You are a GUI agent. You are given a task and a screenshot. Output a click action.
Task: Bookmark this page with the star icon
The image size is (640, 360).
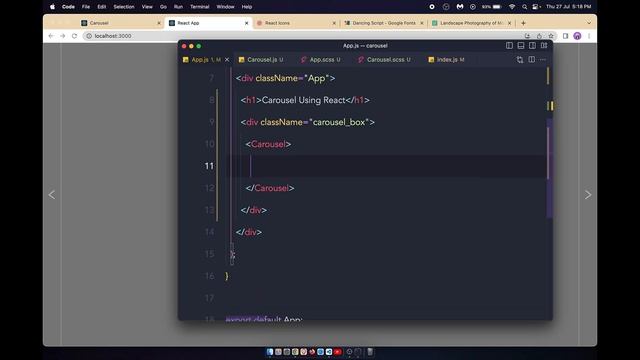551,36
